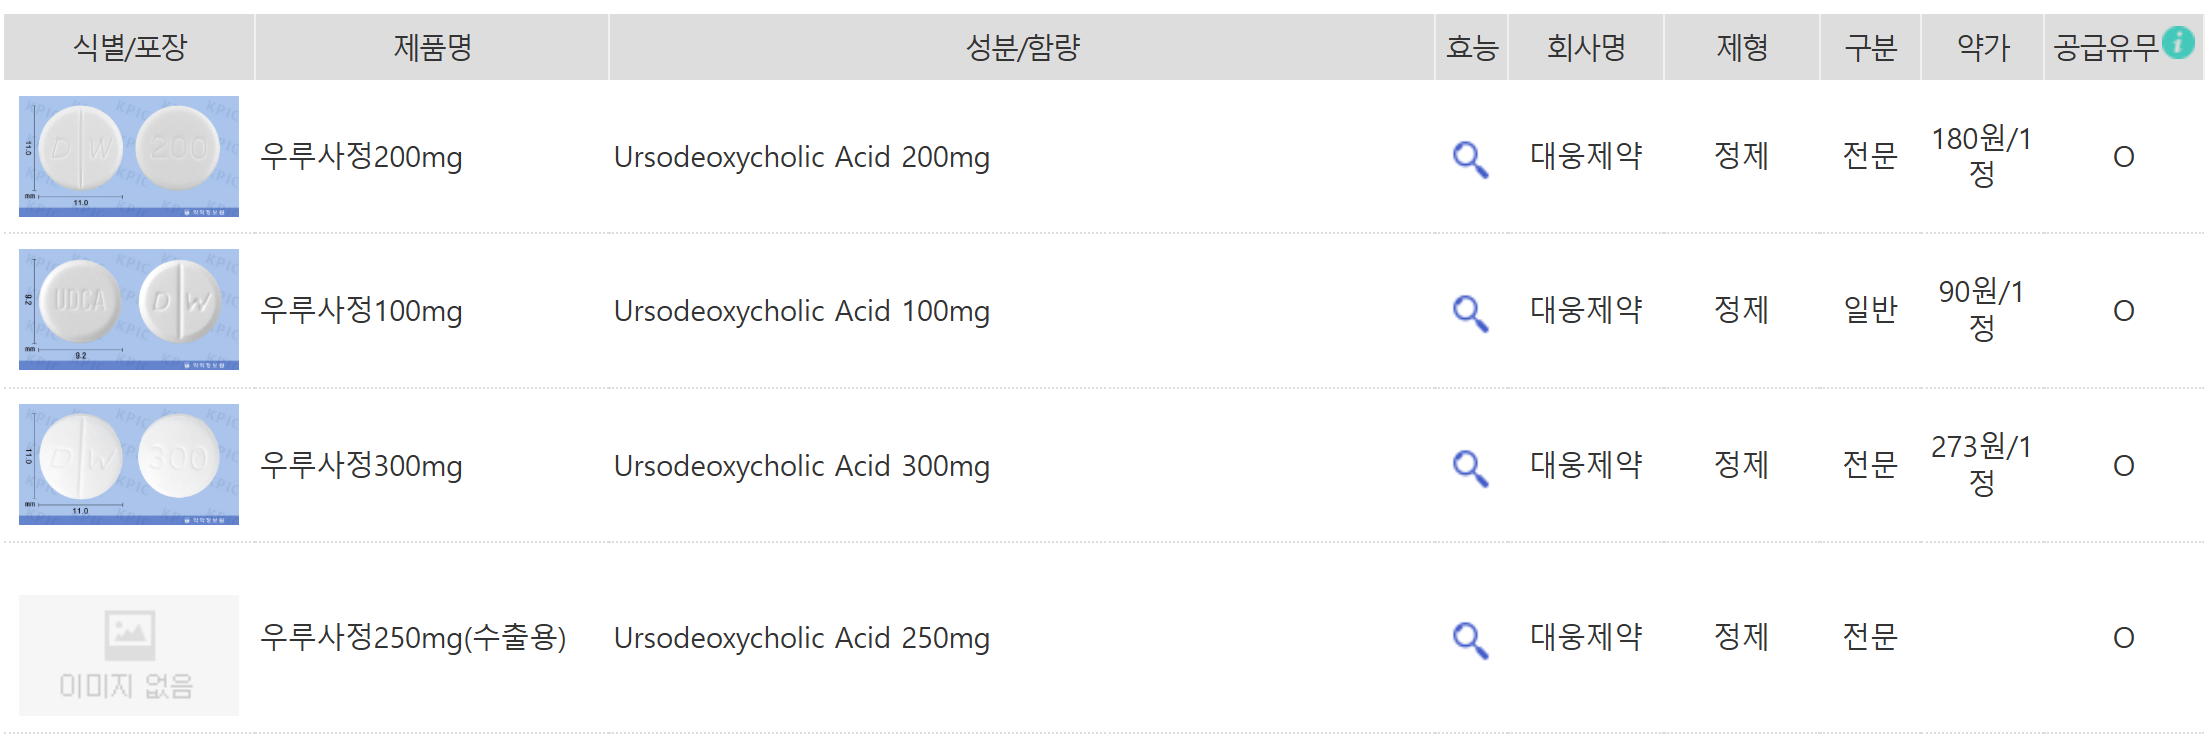The image size is (2208, 740).
Task: Click the efficacy magnifier for 우루사정250mg(수출용)
Action: coord(1469,637)
